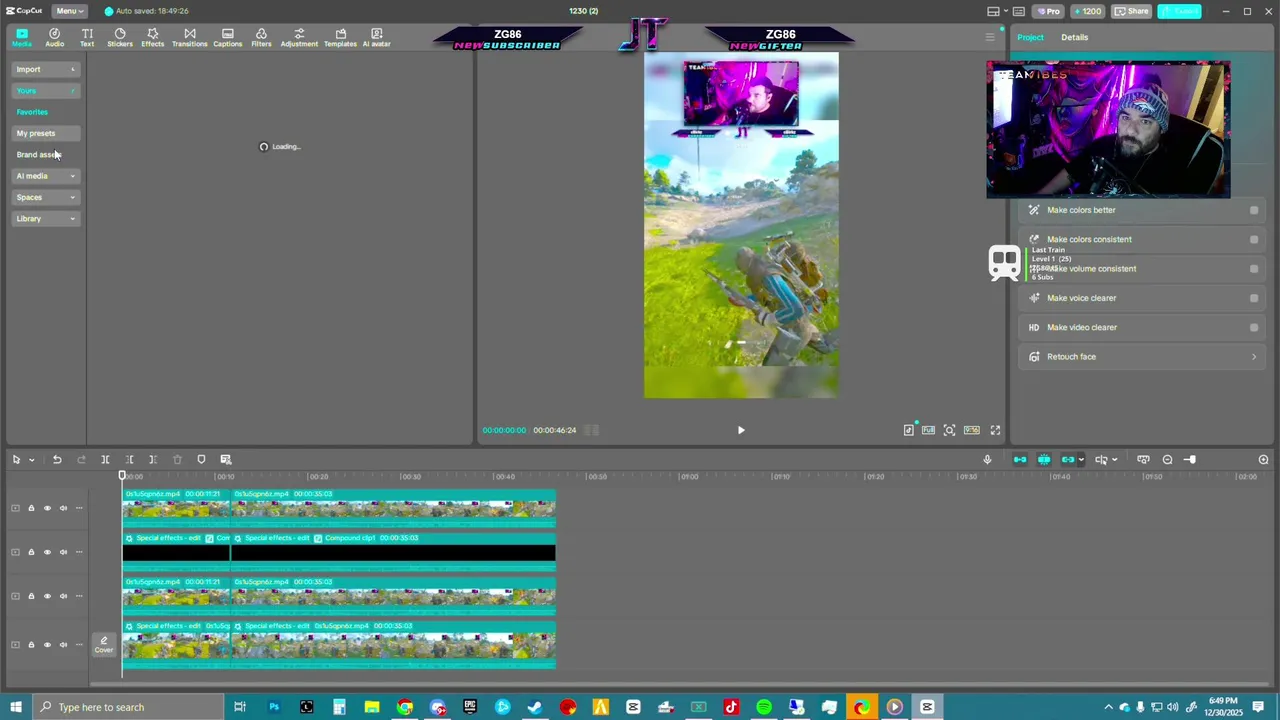Open the shortcuts panel icon beside layout
1280x720 pixels.
(x=1018, y=11)
